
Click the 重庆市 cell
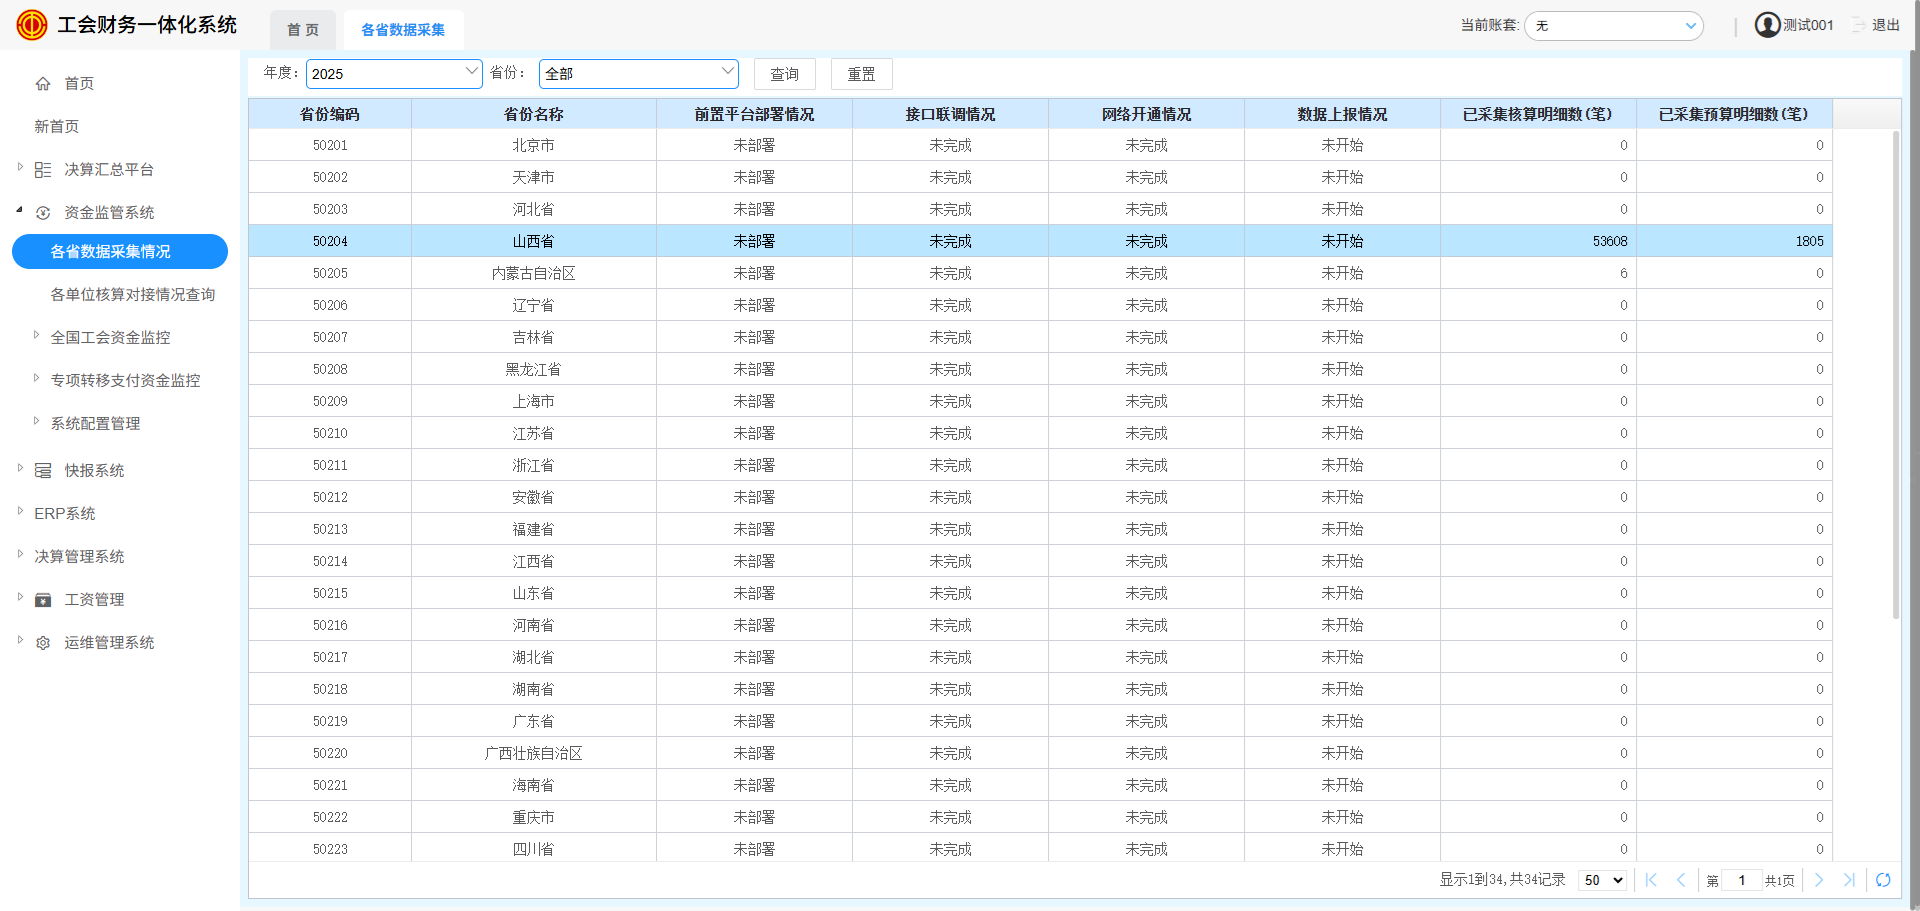pyautogui.click(x=534, y=817)
